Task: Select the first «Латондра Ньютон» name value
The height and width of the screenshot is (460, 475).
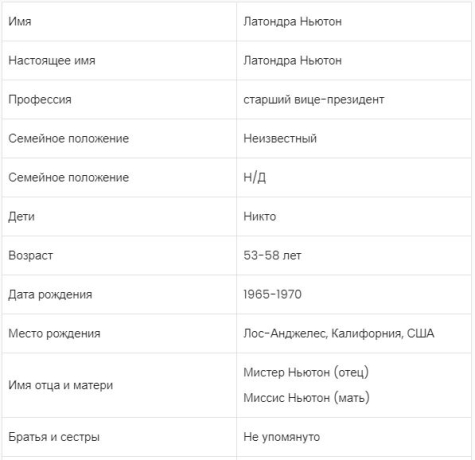Action: click(x=292, y=22)
